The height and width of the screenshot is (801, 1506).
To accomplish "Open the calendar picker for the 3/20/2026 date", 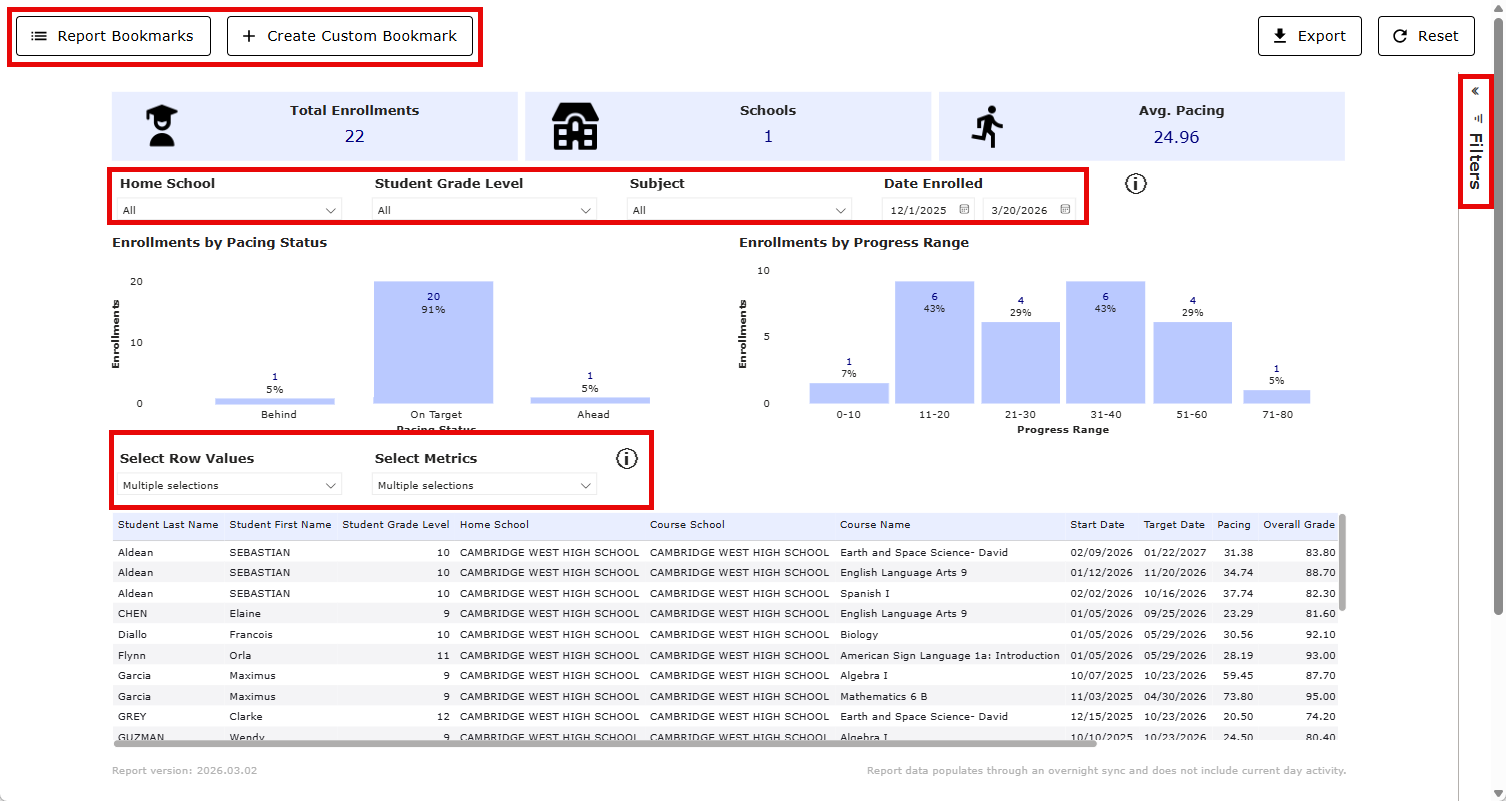I will [1062, 209].
